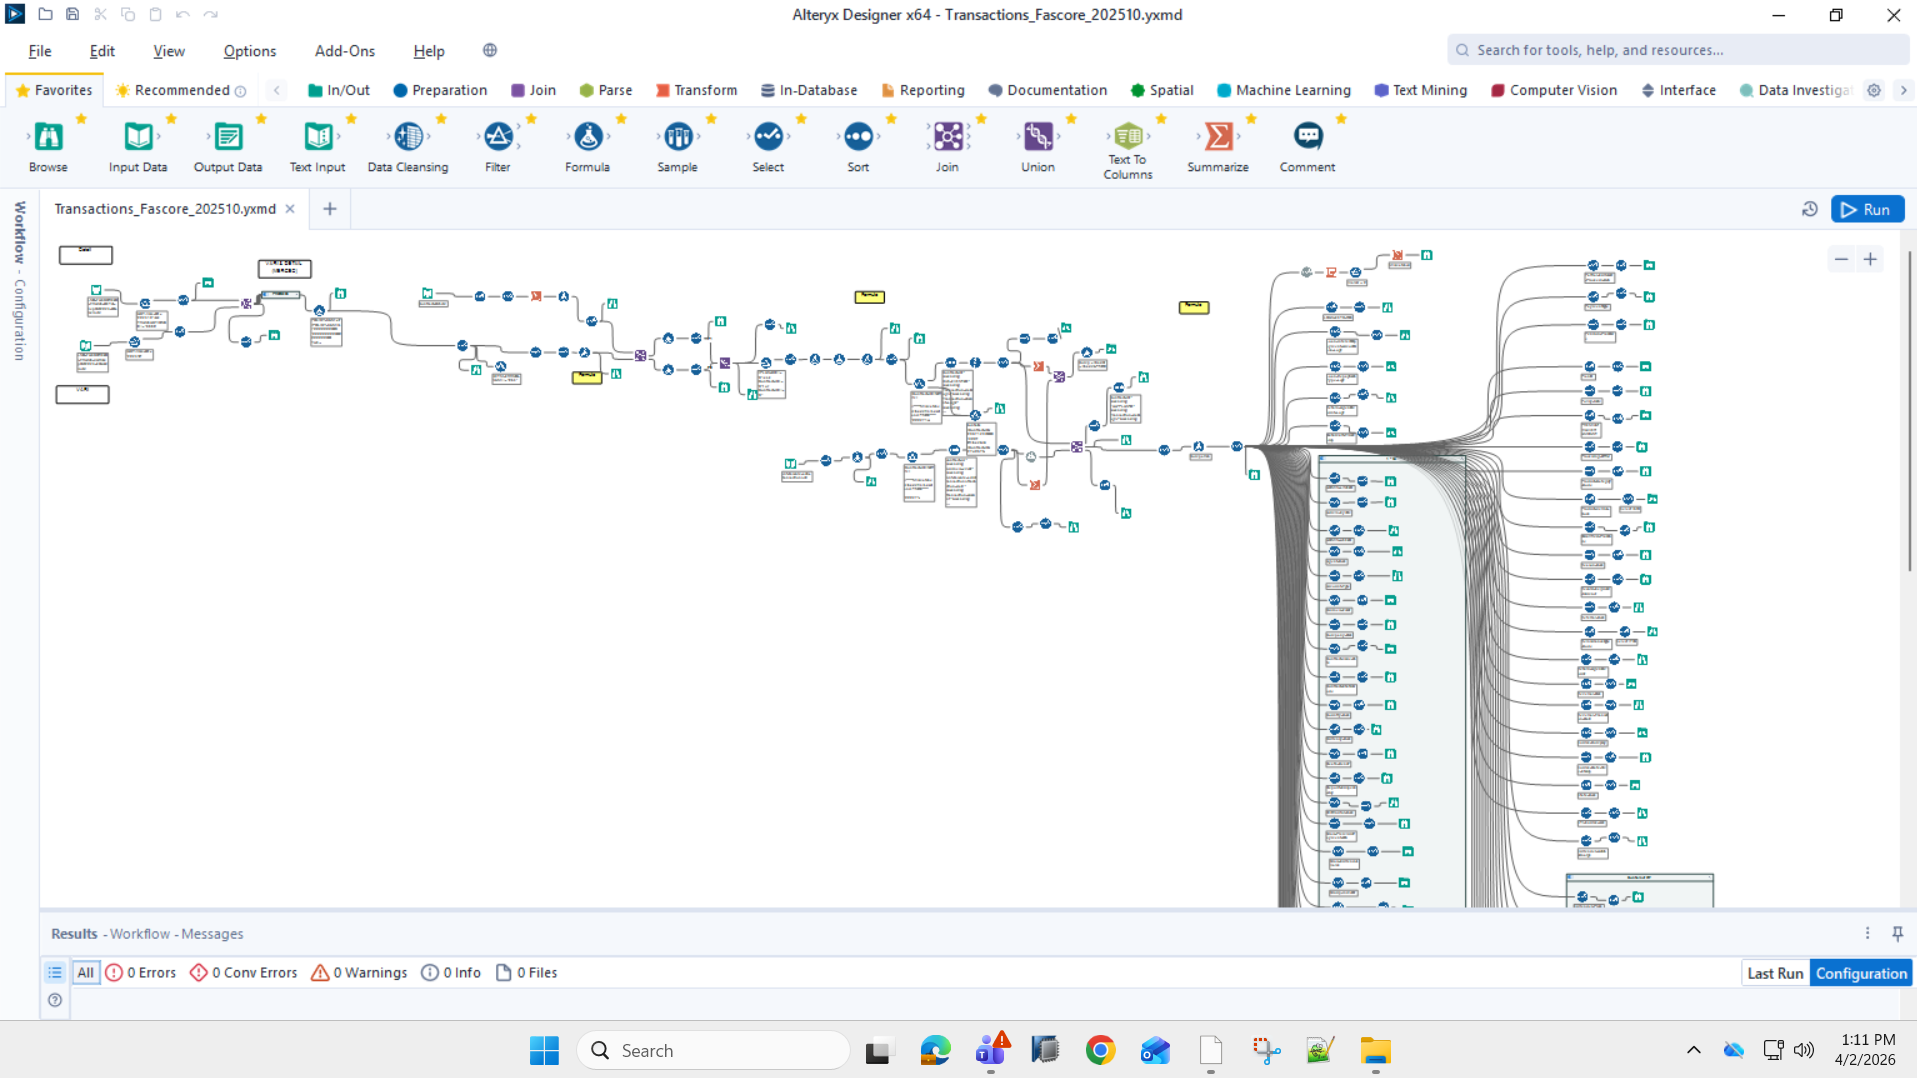Open the schedule history clock icon
1917x1078 pixels.
1809,209
